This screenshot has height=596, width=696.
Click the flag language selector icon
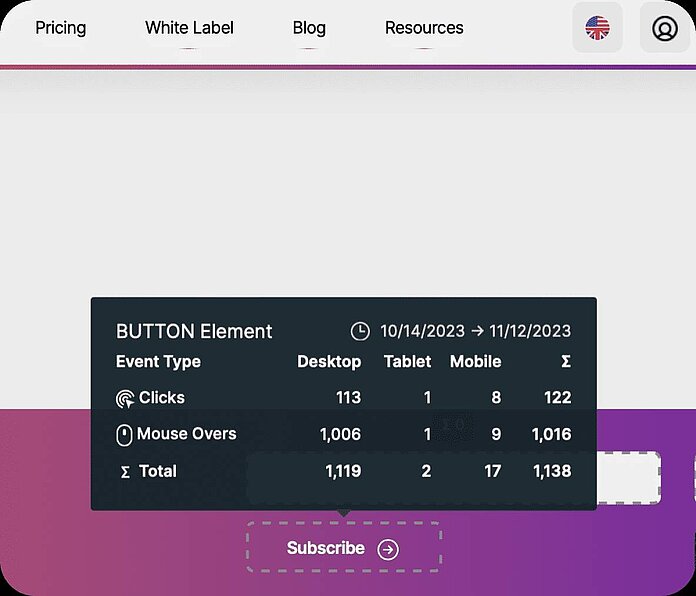[x=597, y=28]
